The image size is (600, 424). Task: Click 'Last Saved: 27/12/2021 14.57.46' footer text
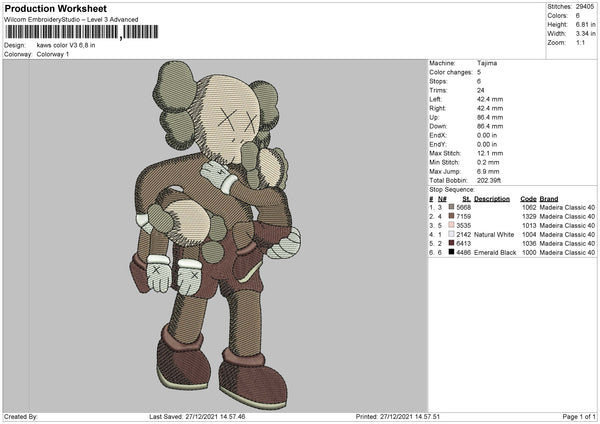197,416
